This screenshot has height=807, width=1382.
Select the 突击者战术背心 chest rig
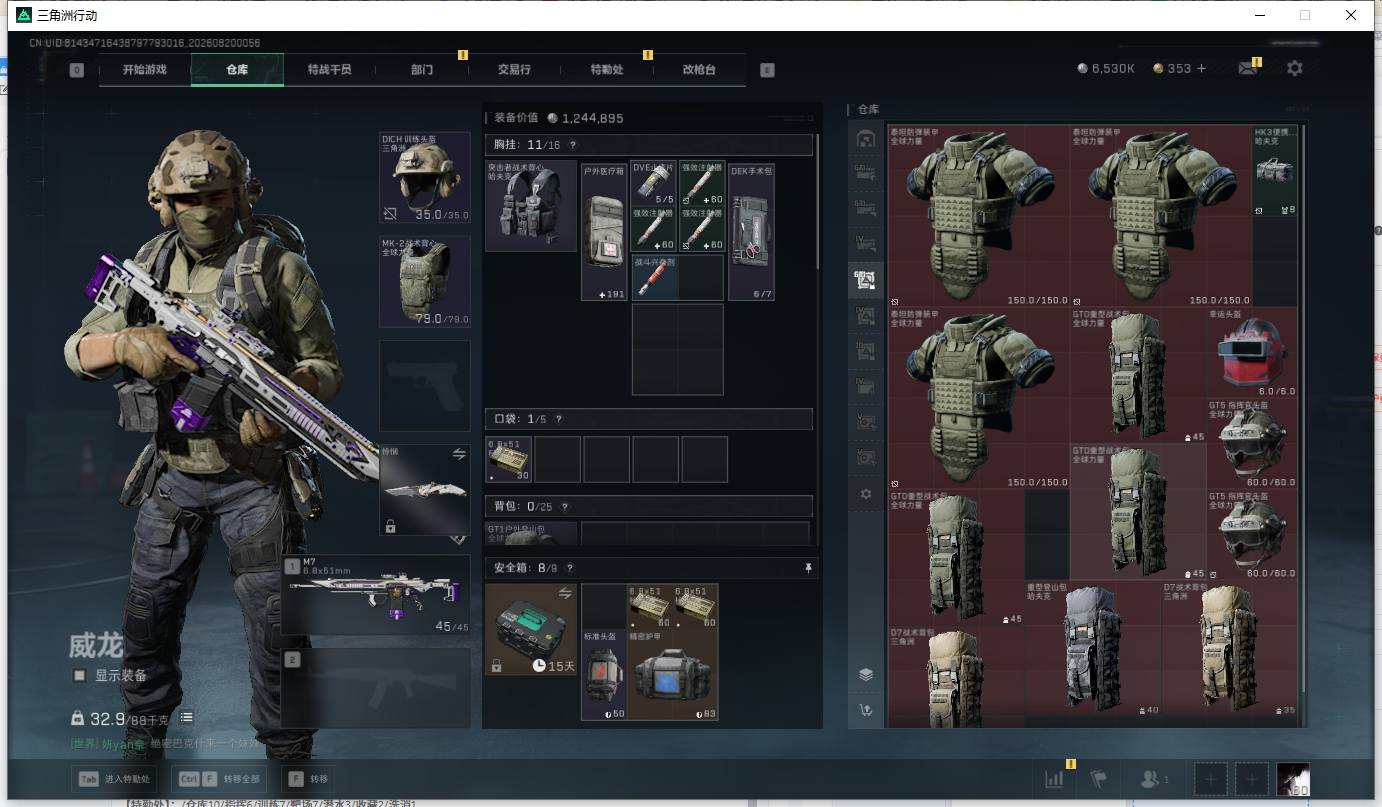click(x=531, y=206)
